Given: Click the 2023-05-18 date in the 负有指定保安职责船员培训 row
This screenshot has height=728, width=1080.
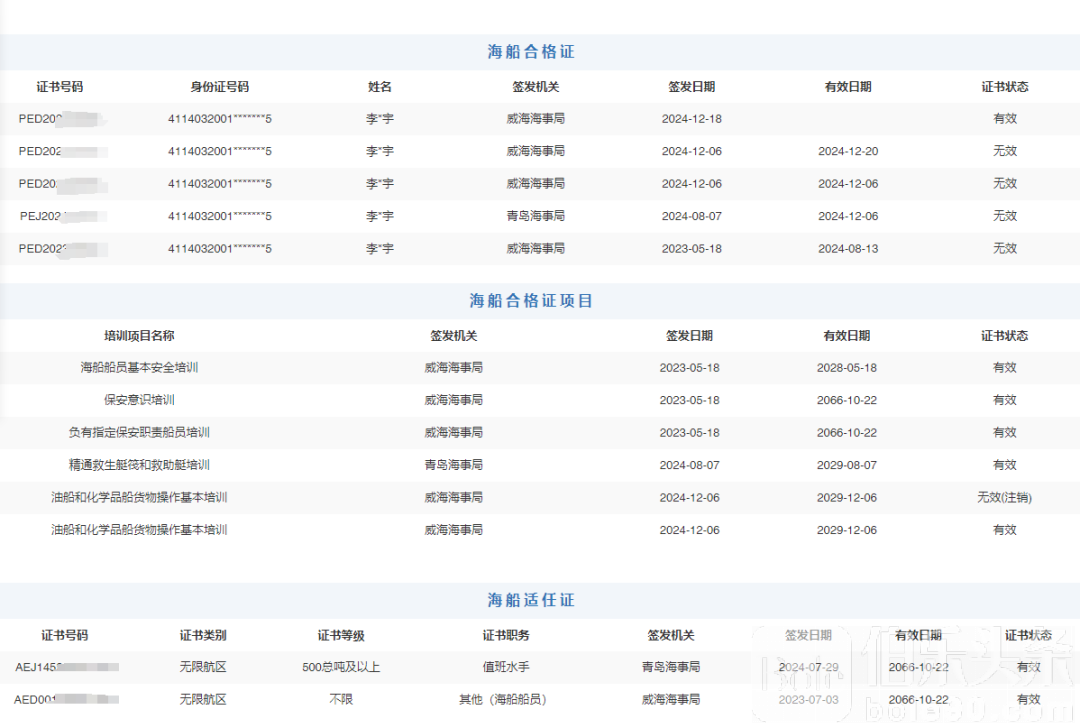Looking at the screenshot, I should point(689,433).
